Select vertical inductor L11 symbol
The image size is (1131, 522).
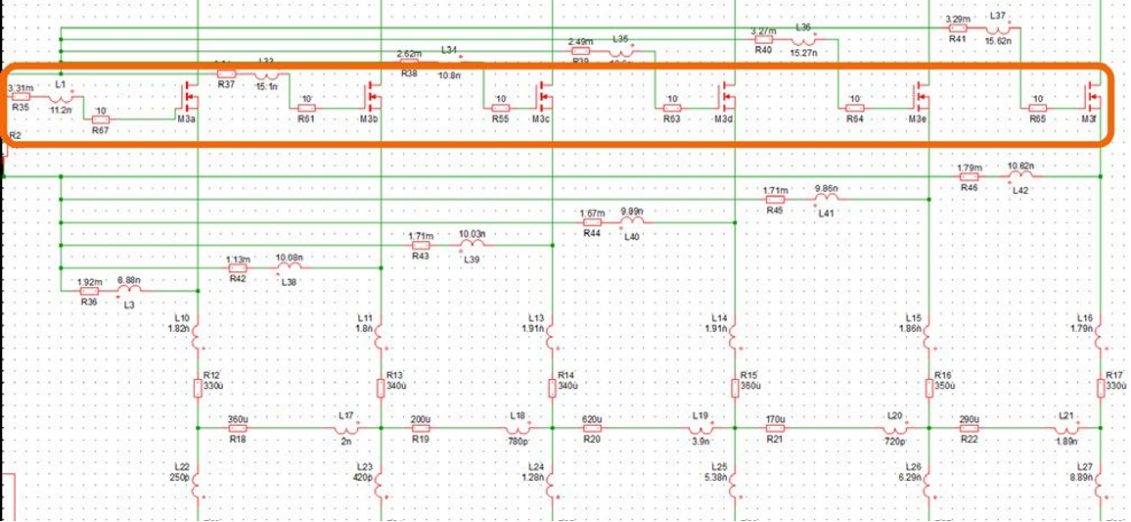(380, 335)
